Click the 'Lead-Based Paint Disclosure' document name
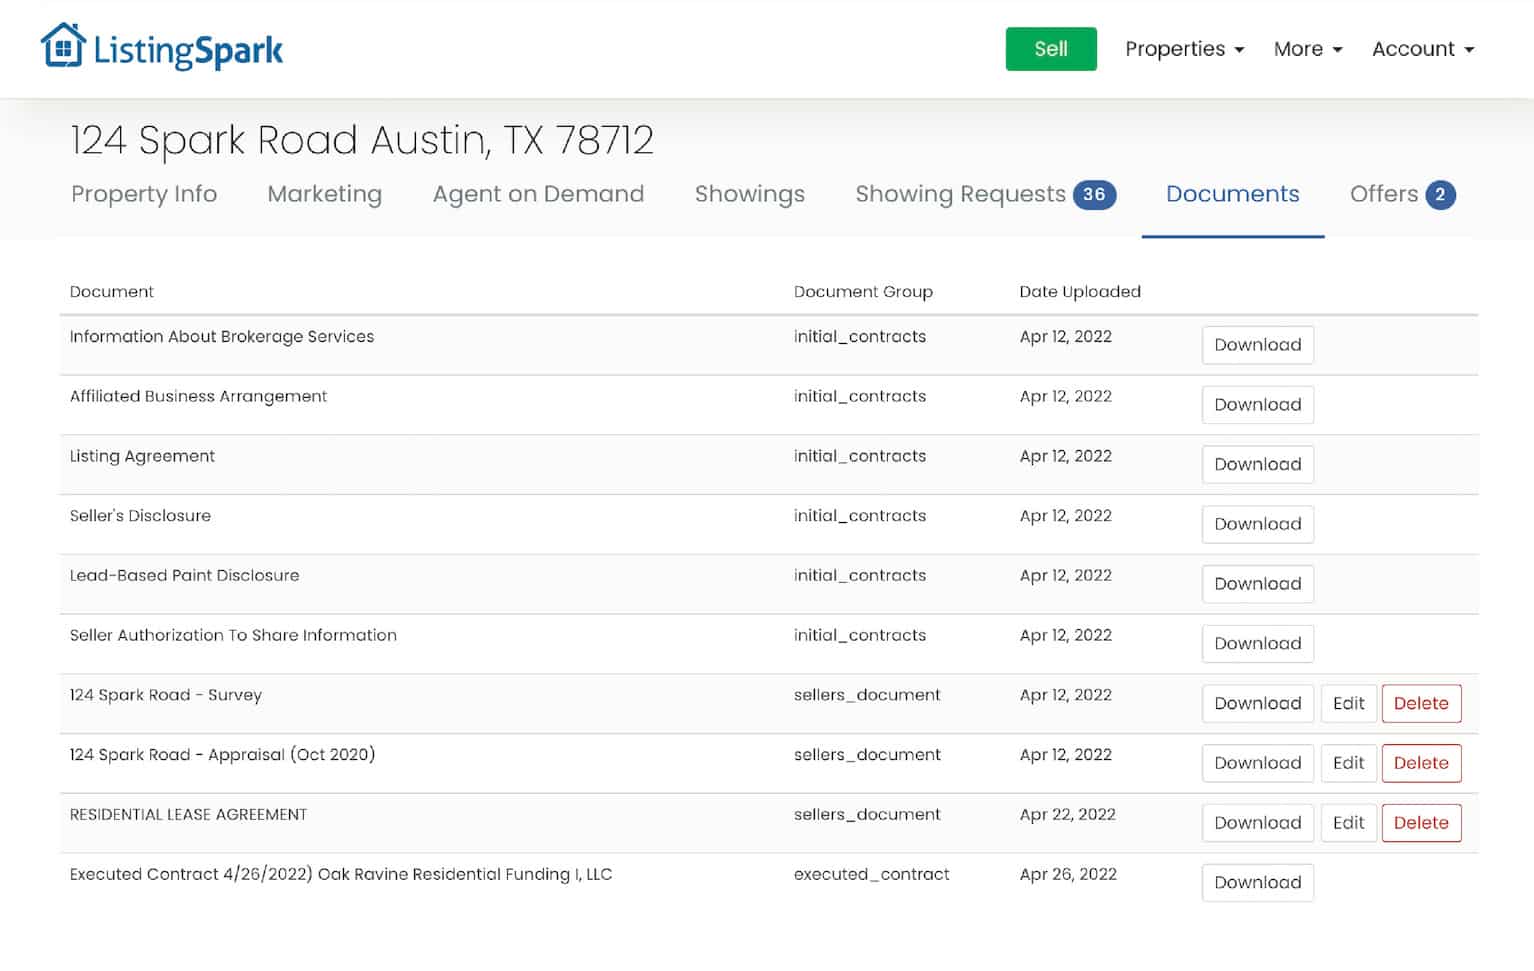The width and height of the screenshot is (1534, 971). pyautogui.click(x=184, y=576)
